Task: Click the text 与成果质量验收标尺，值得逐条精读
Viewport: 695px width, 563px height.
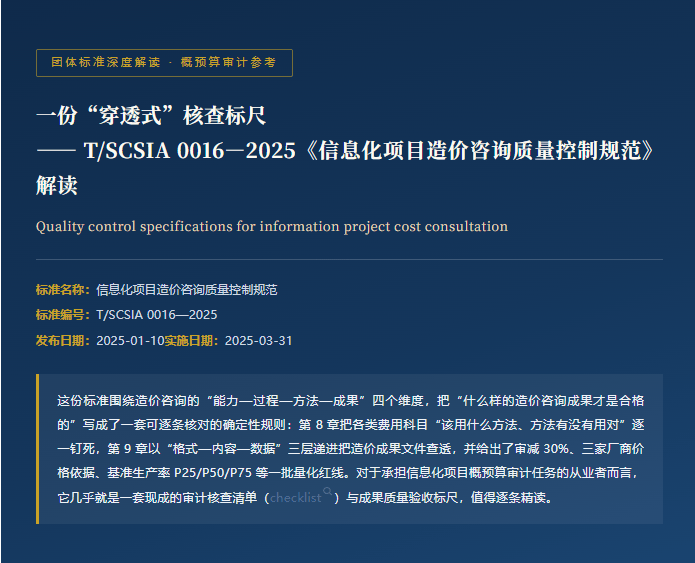Action: click(449, 498)
